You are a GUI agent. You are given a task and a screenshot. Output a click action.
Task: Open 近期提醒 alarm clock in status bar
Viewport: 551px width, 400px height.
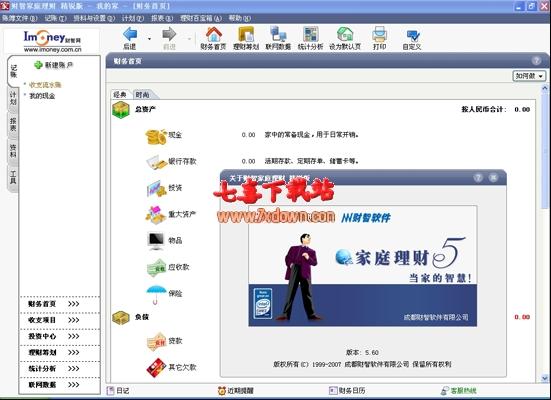[235, 391]
